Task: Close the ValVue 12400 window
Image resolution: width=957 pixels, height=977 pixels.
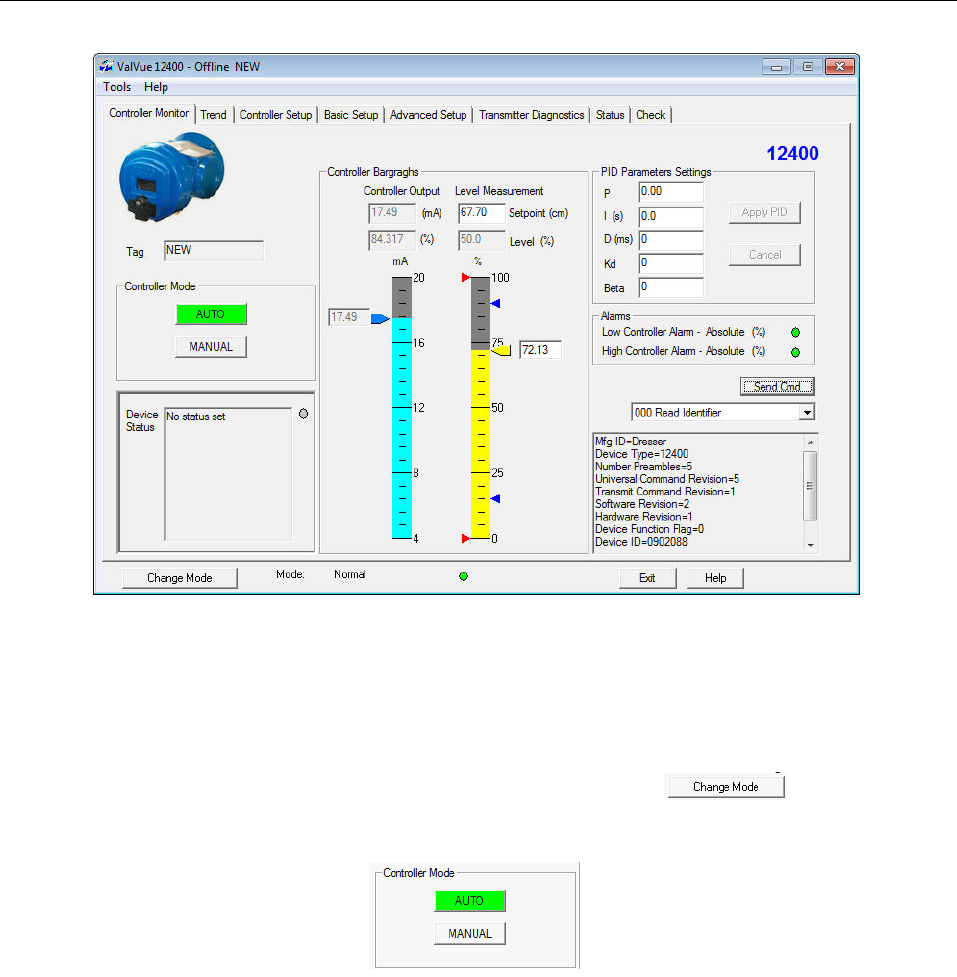Action: (840, 67)
